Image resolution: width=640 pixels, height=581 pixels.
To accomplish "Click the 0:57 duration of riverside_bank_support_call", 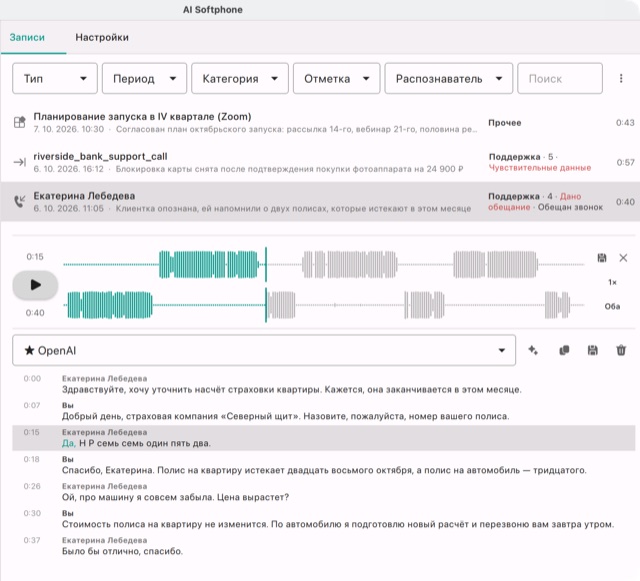I will [x=625, y=163].
